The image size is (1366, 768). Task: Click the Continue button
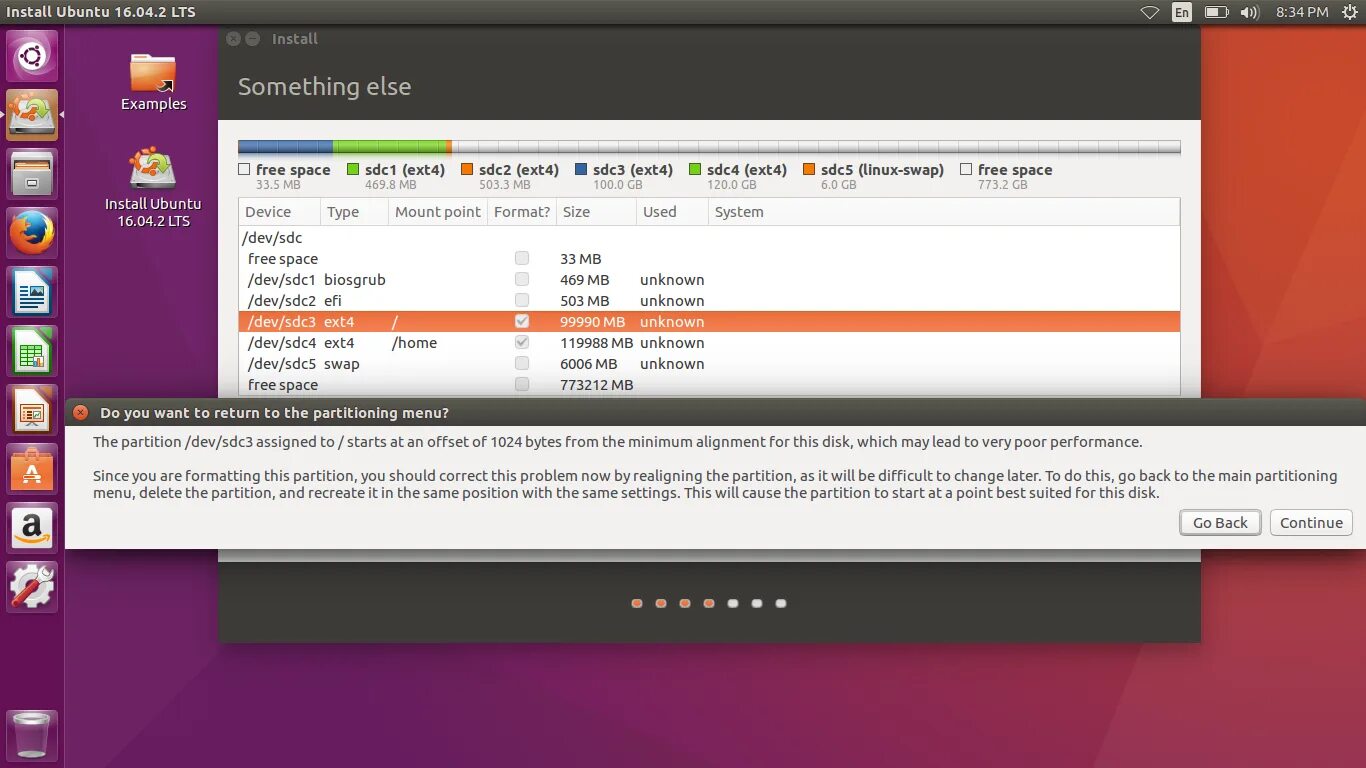click(x=1311, y=522)
